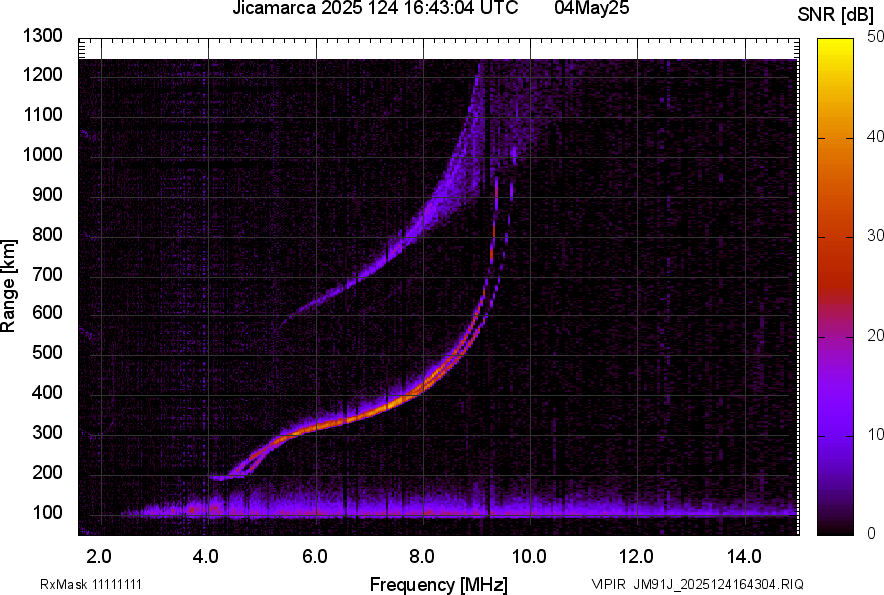Click the frequency tick label '14.0'
The width and height of the screenshot is (884, 595).
click(x=744, y=557)
